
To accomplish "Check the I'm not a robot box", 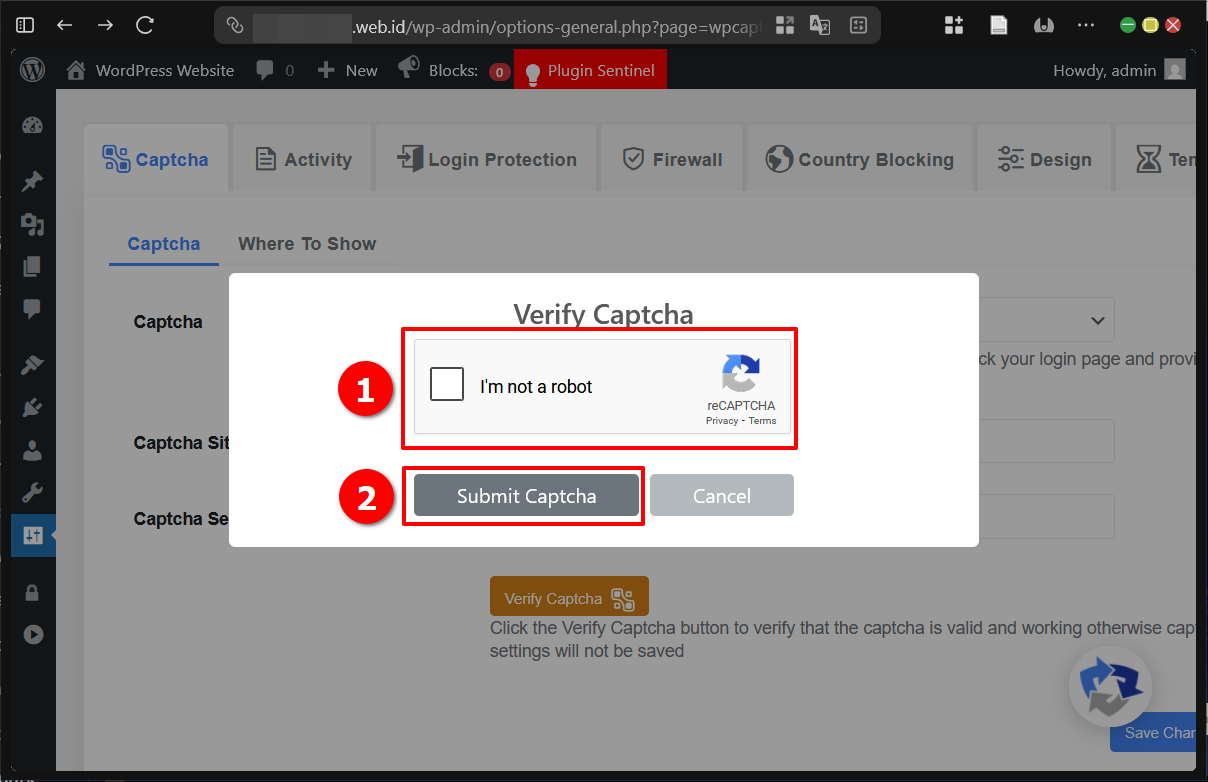I will pos(447,383).
